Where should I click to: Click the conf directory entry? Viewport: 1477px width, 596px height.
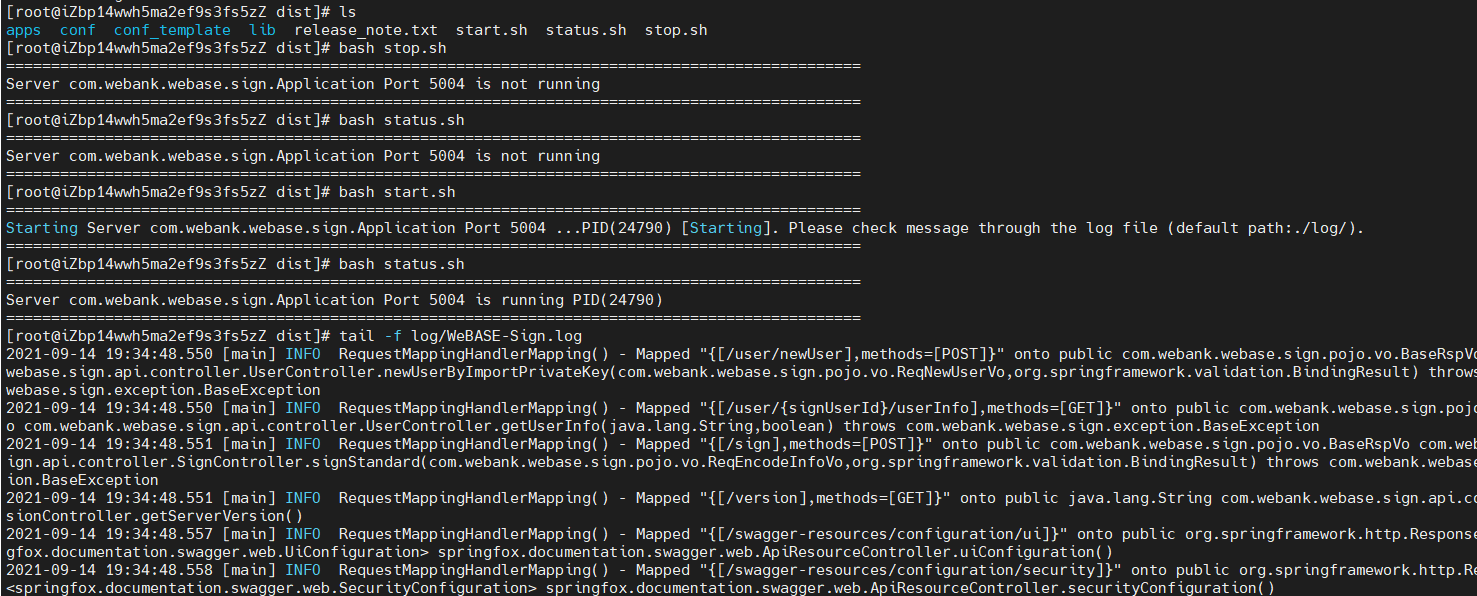pyautogui.click(x=77, y=30)
